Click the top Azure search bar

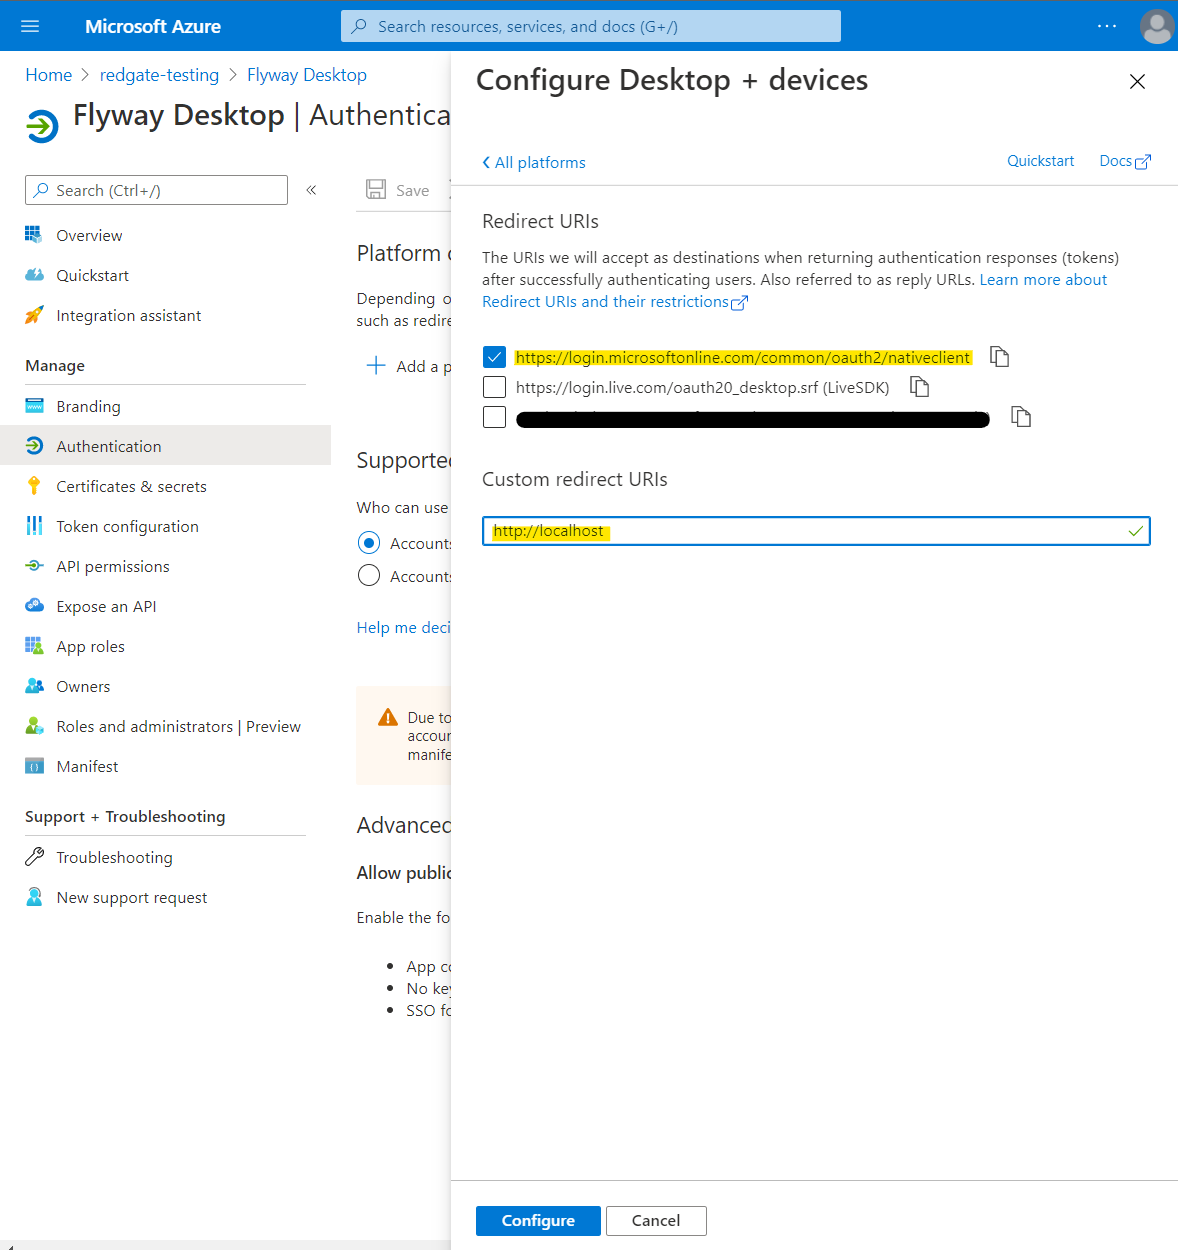[x=590, y=26]
